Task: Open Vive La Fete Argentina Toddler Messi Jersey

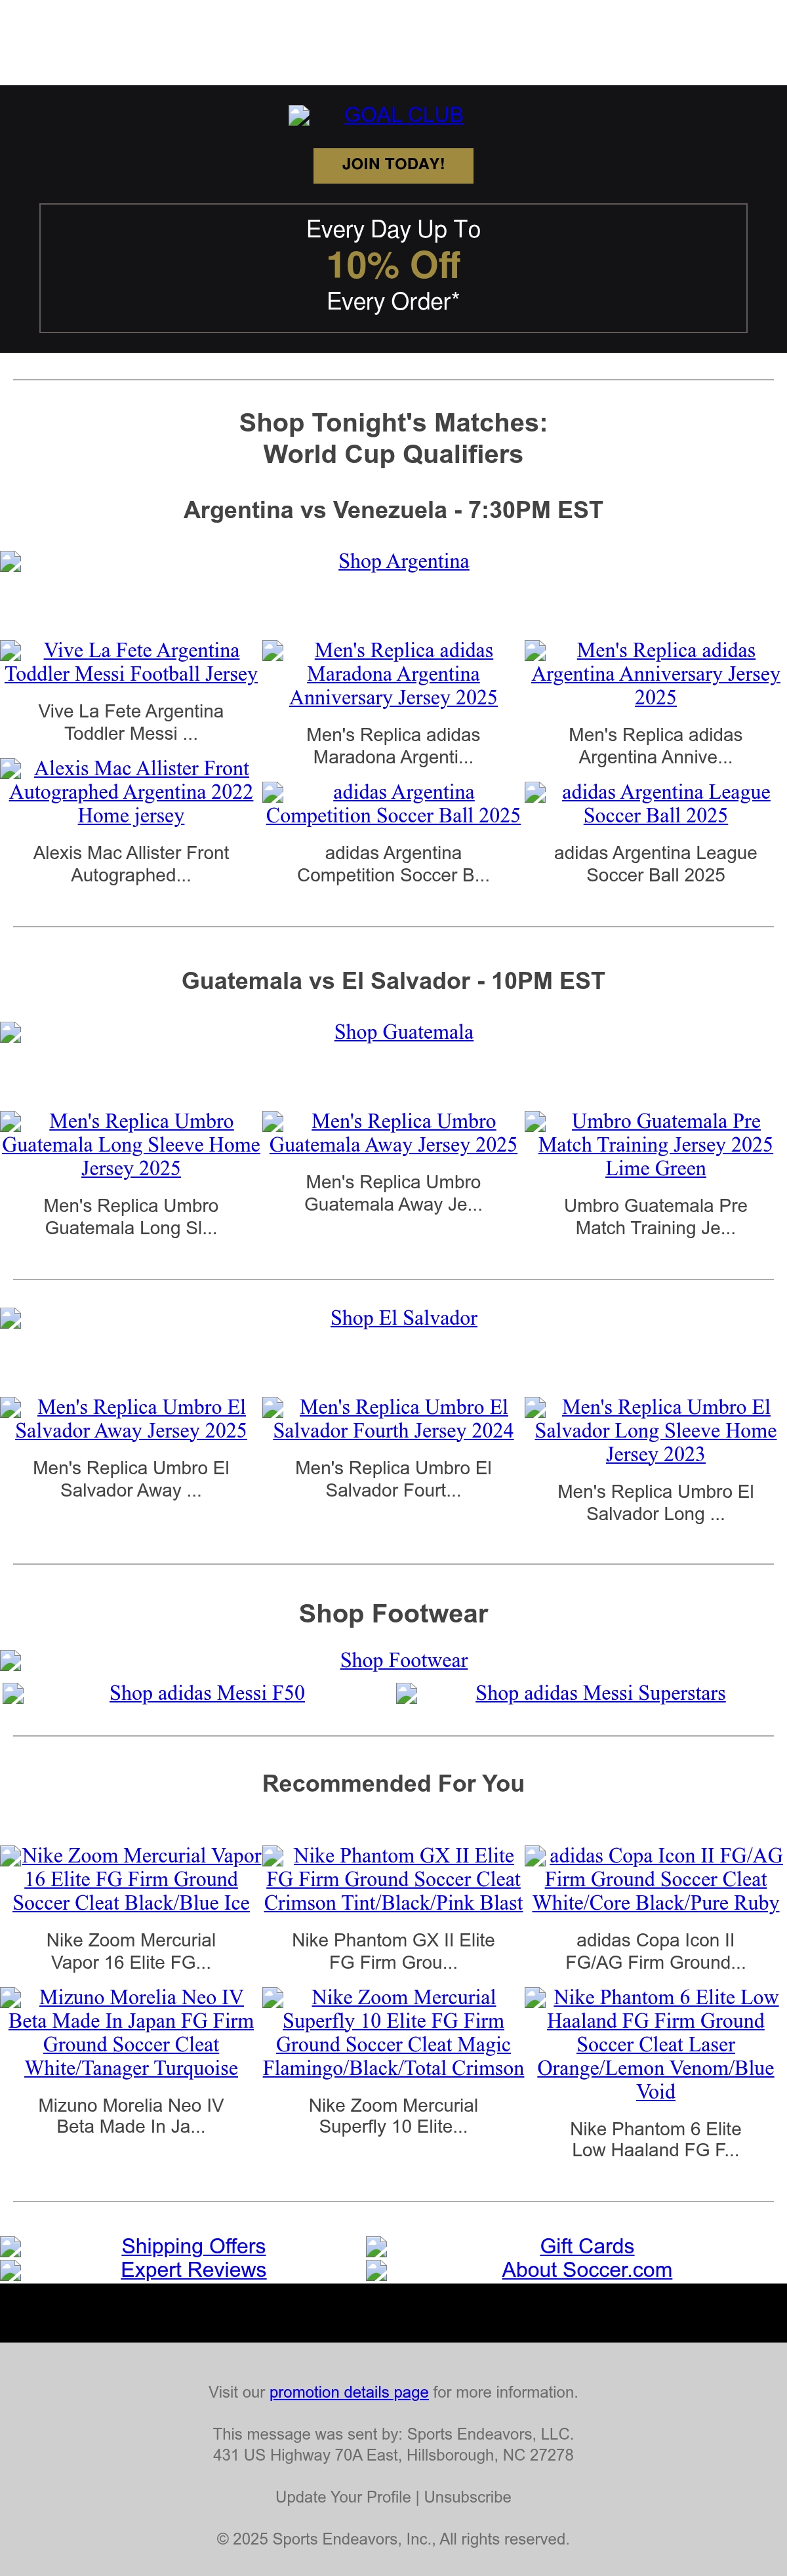Action: 131,662
